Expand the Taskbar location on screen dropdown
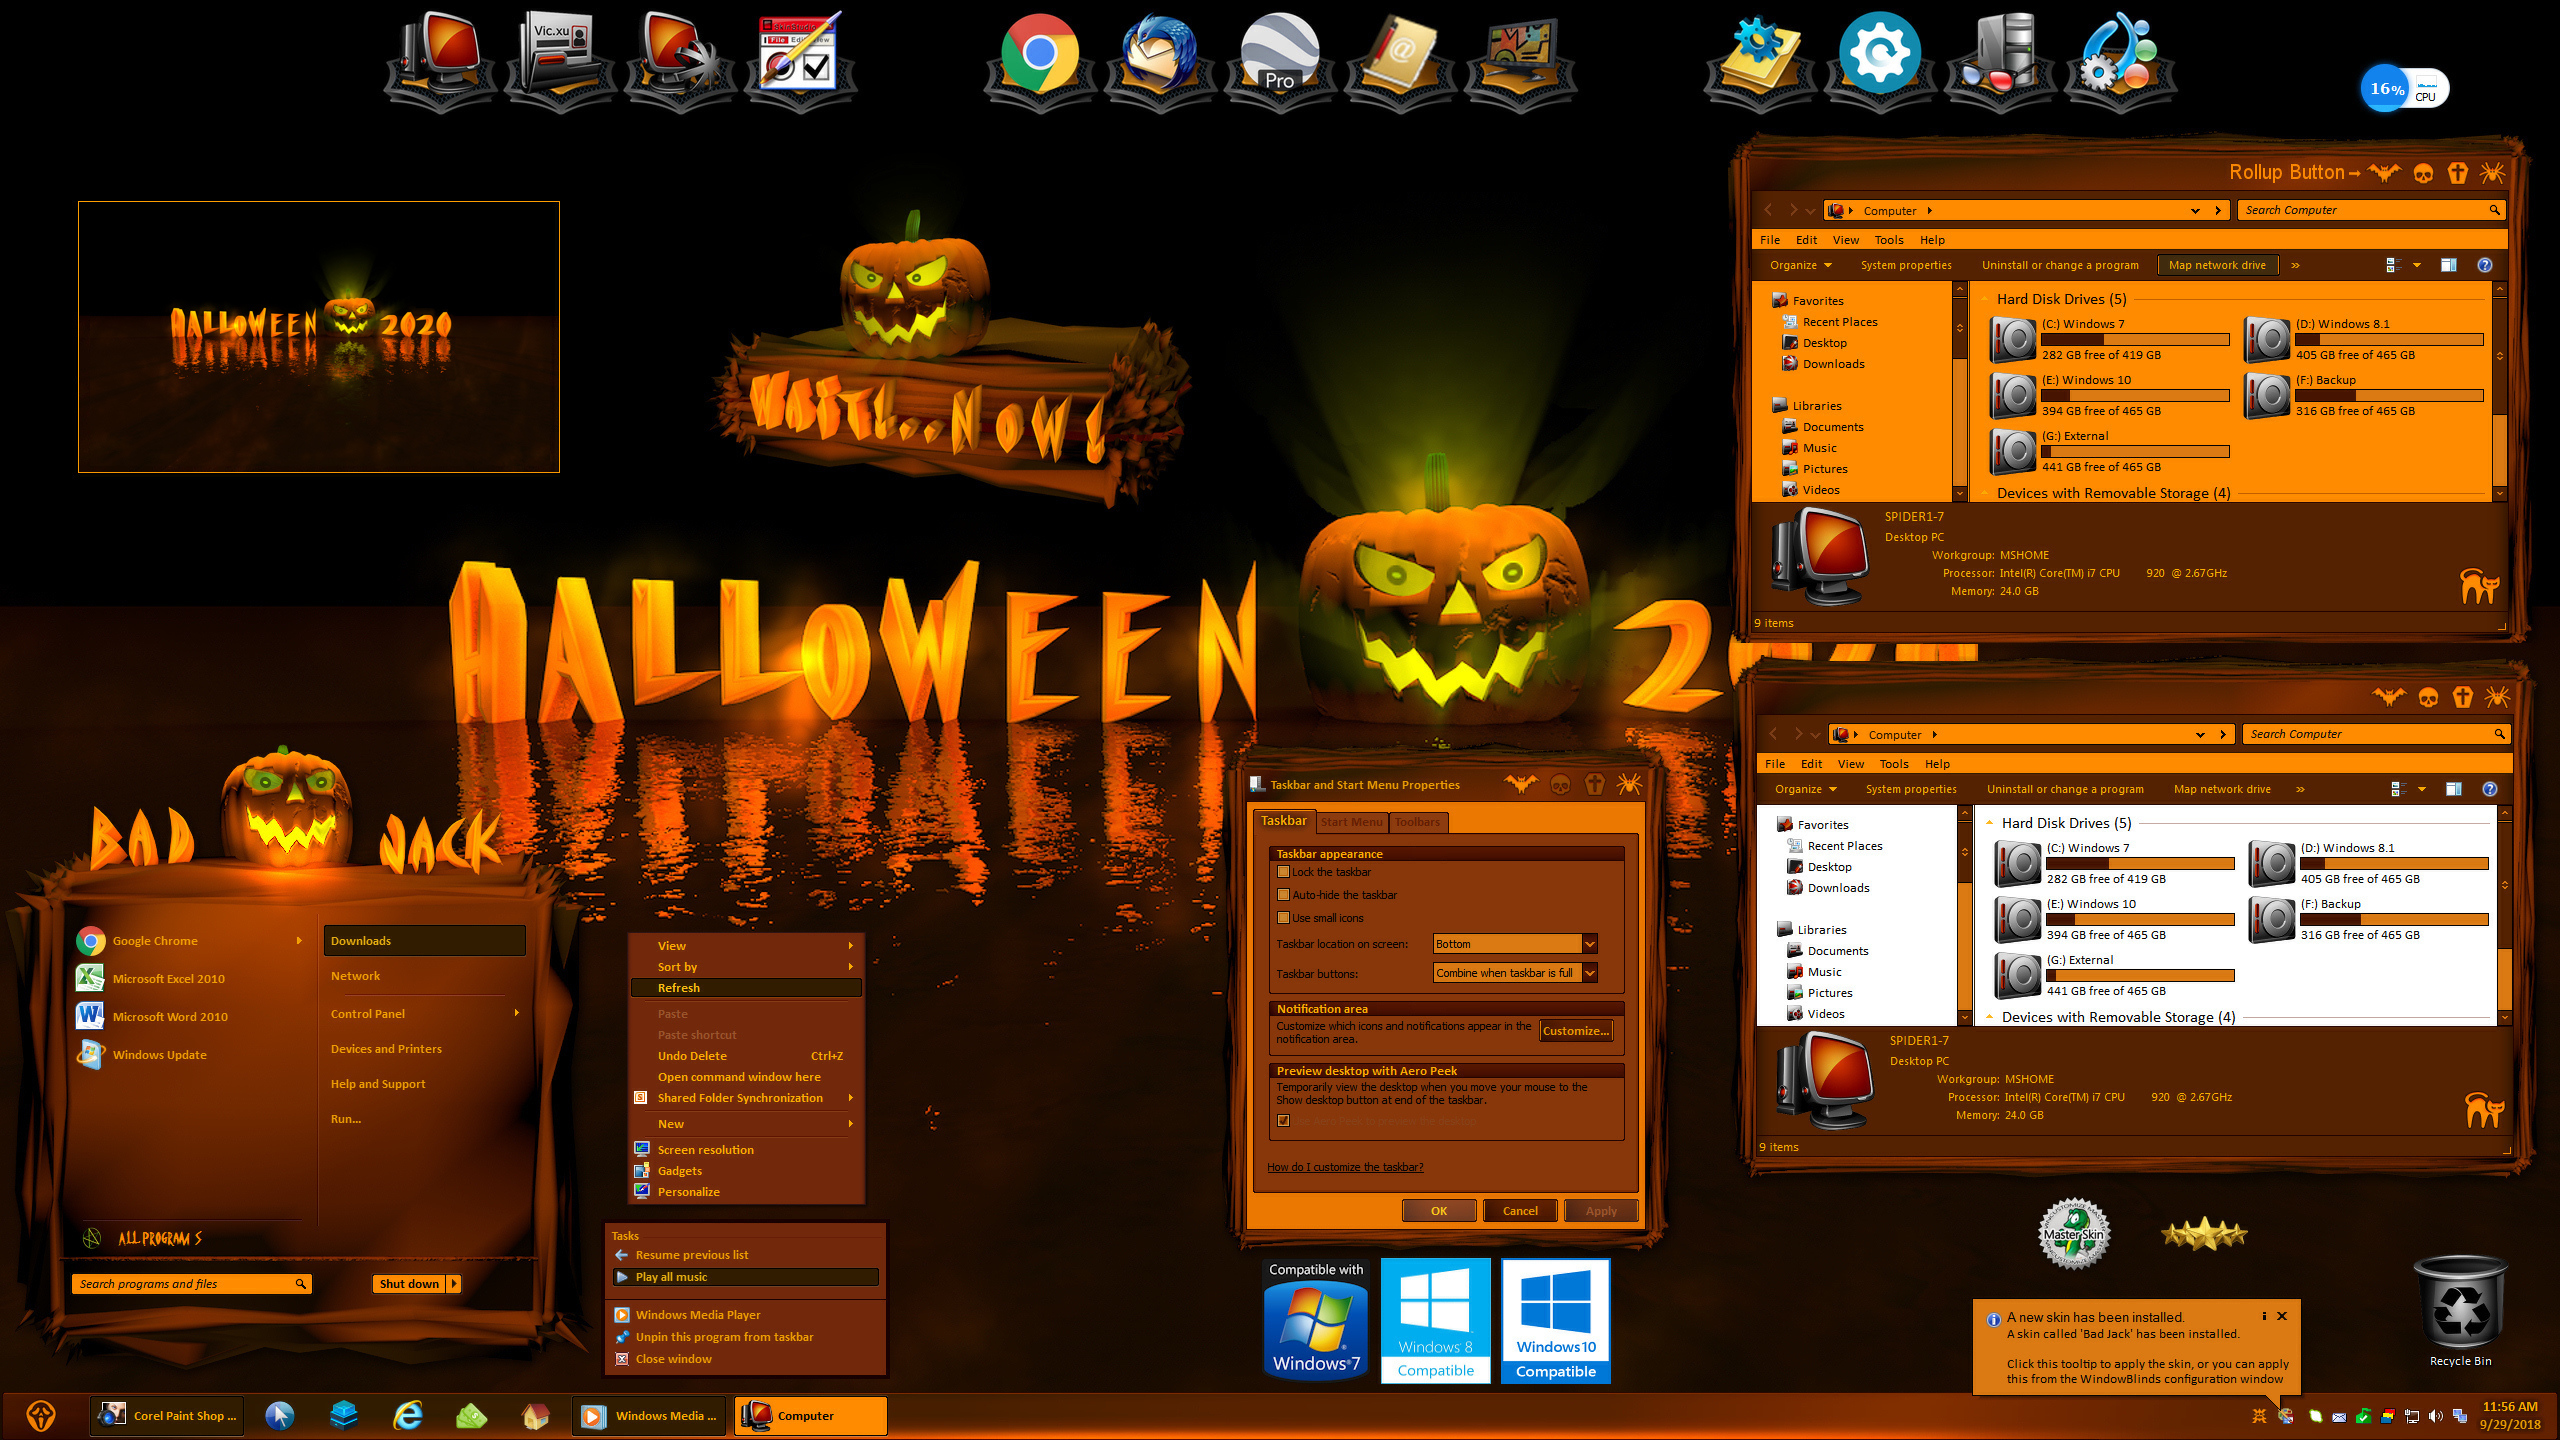 coord(1589,944)
